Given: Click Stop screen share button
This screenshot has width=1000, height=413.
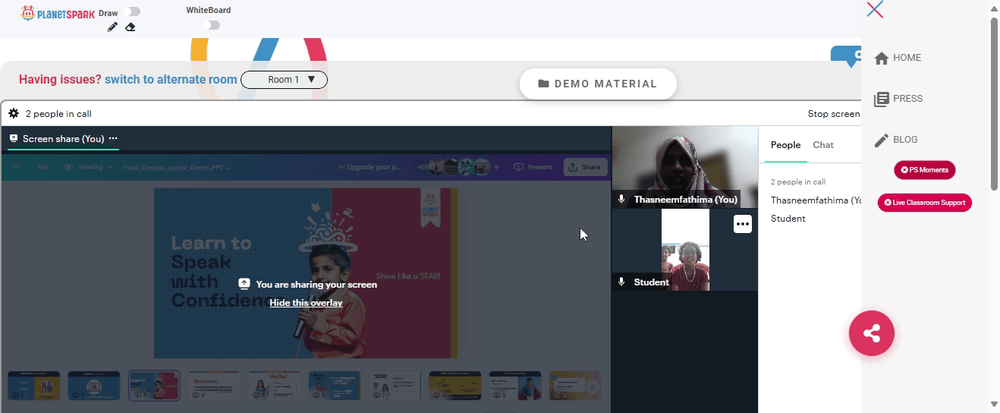Looking at the screenshot, I should tap(834, 113).
